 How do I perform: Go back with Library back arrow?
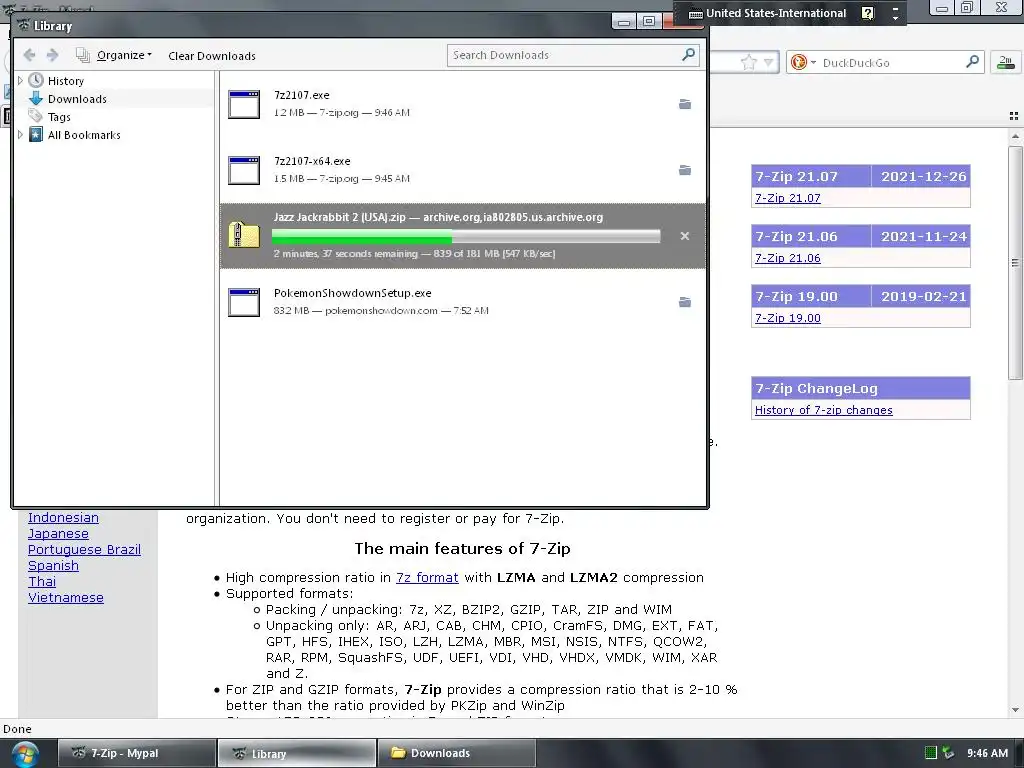point(29,56)
